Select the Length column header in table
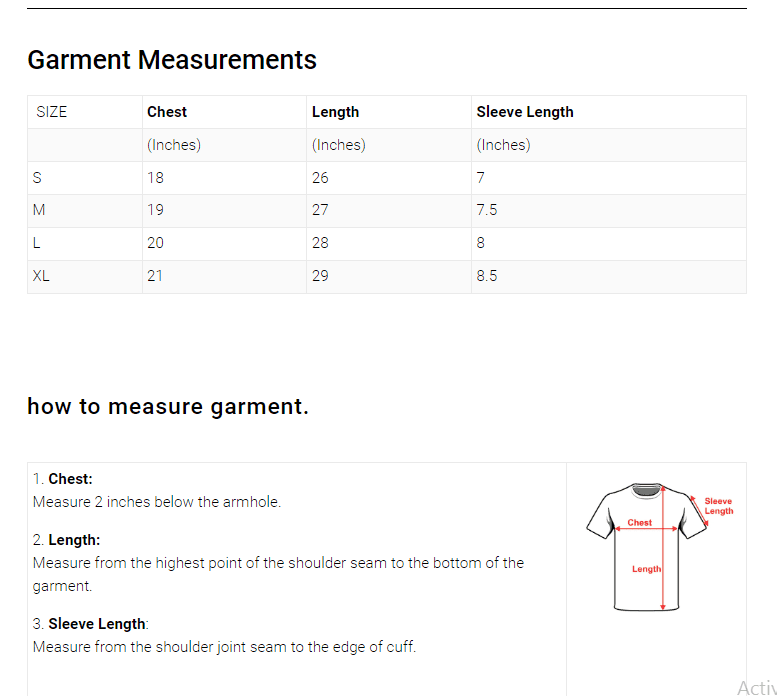Image resolution: width=777 pixels, height=696 pixels. tap(335, 112)
